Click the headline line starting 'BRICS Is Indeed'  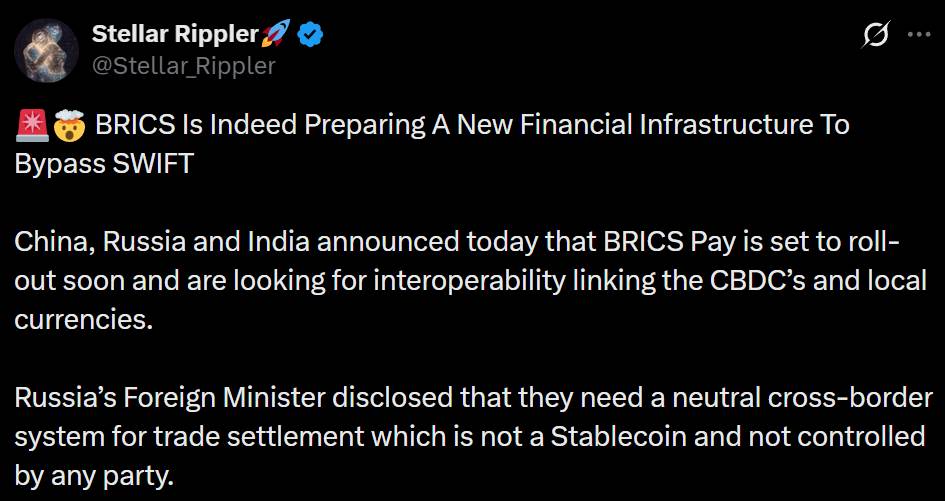point(472,125)
